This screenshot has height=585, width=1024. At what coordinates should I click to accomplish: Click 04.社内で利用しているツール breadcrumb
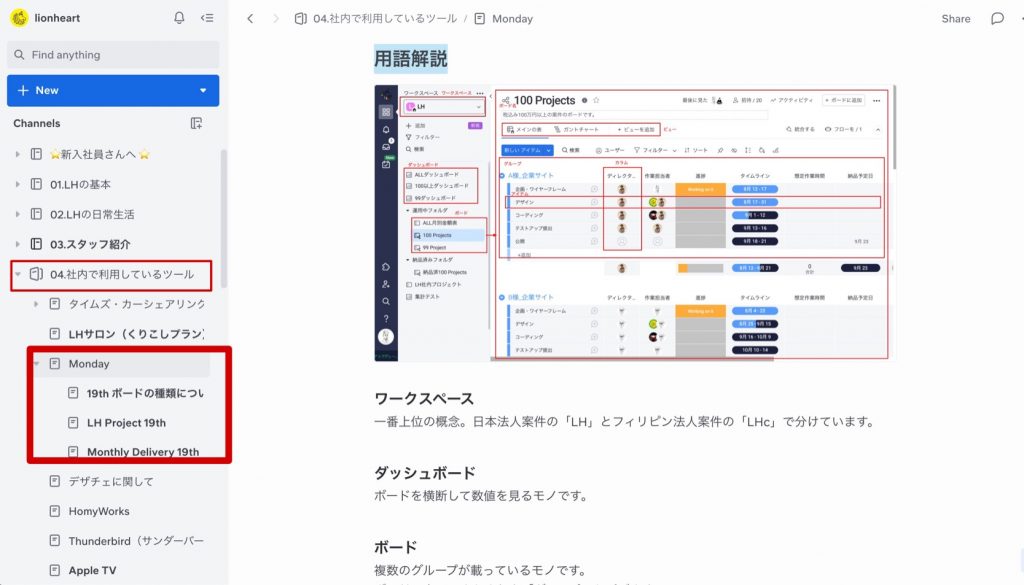tap(385, 19)
